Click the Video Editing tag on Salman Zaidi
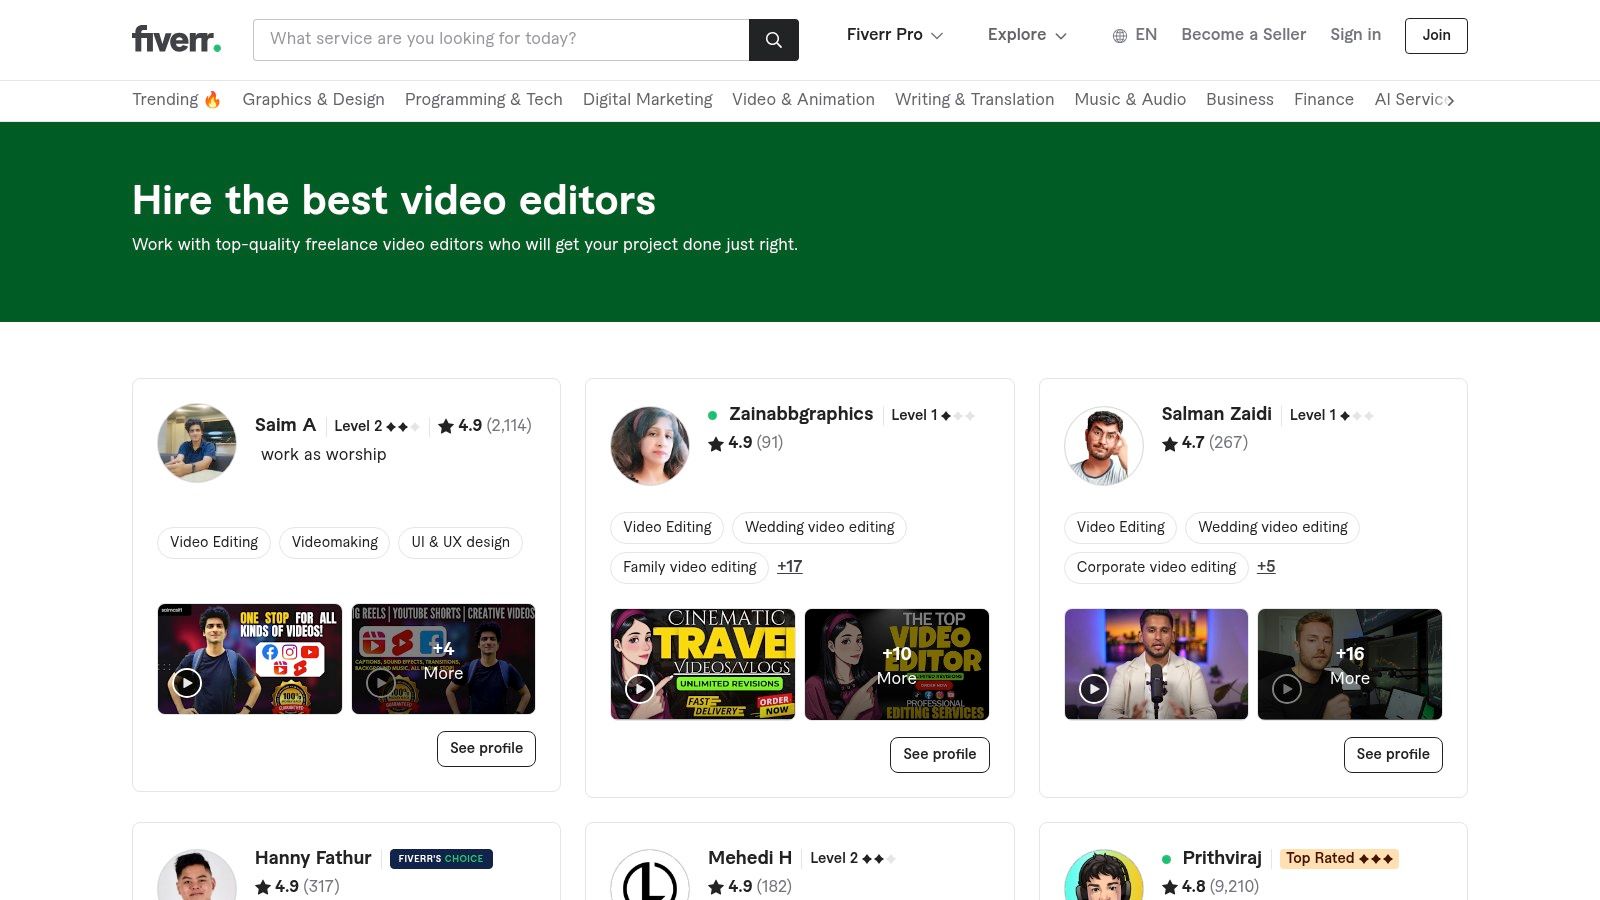 coord(1119,527)
